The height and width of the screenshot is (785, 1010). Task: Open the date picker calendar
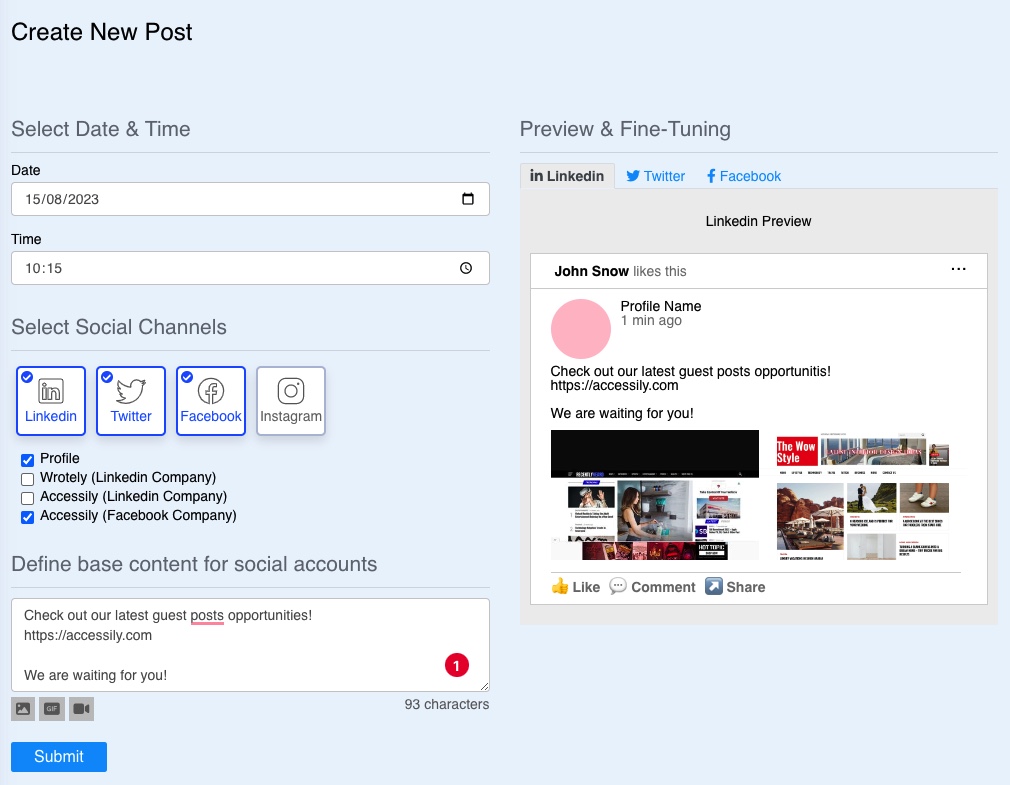click(x=467, y=199)
